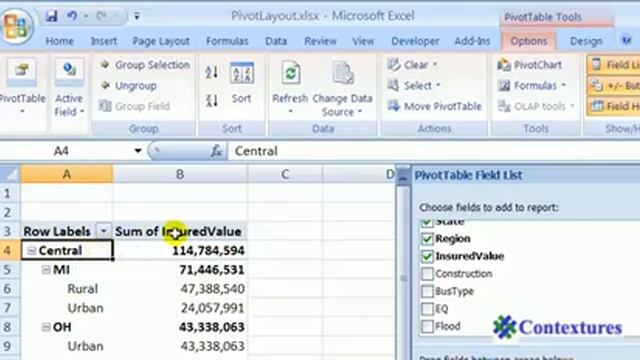Click Move PivotTable
This screenshot has width=640, height=360.
[435, 107]
